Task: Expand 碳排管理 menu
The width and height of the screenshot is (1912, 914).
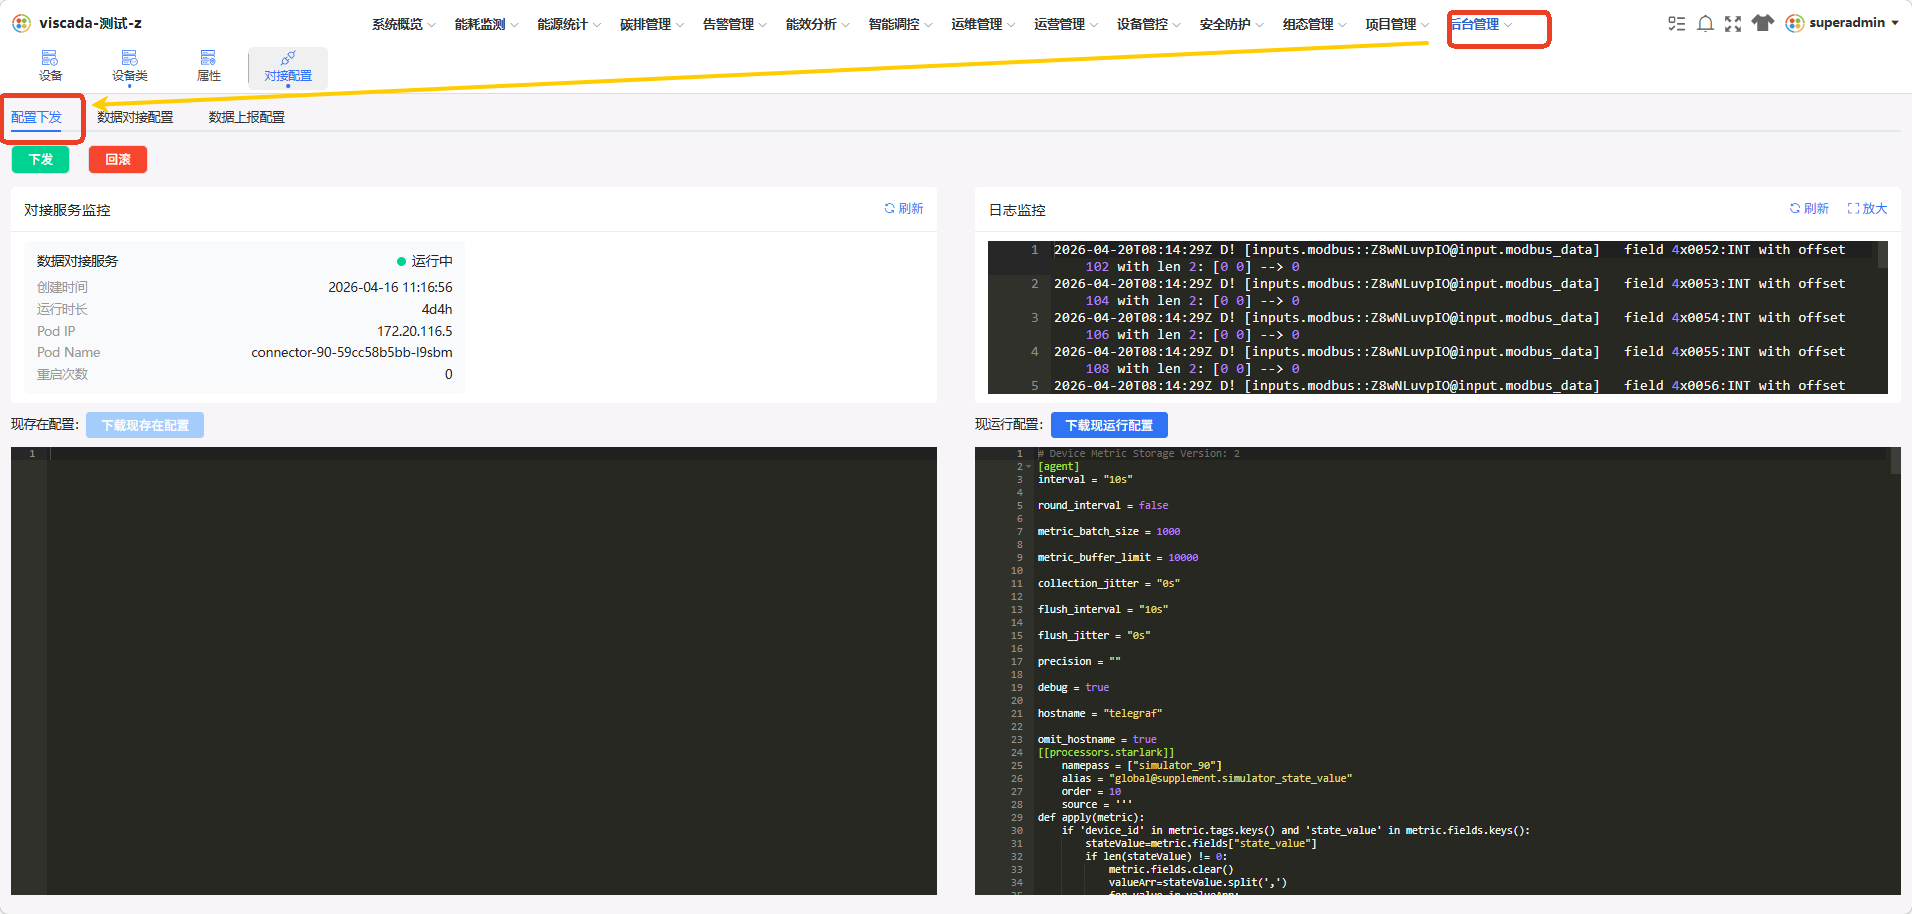Action: click(652, 24)
